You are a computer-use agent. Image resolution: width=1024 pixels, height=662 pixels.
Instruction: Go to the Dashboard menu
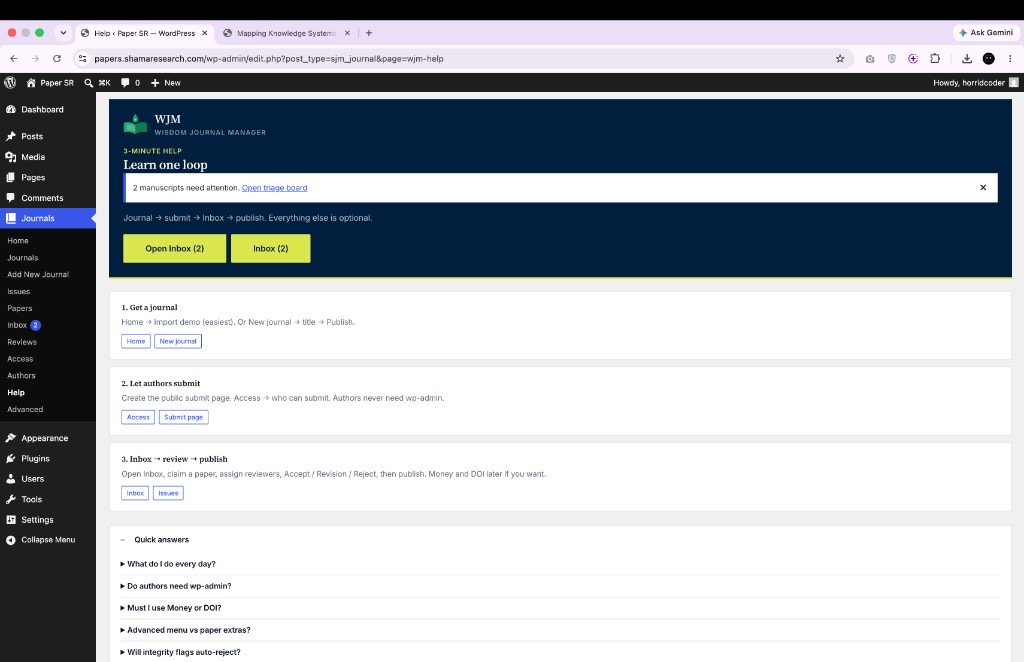42,110
